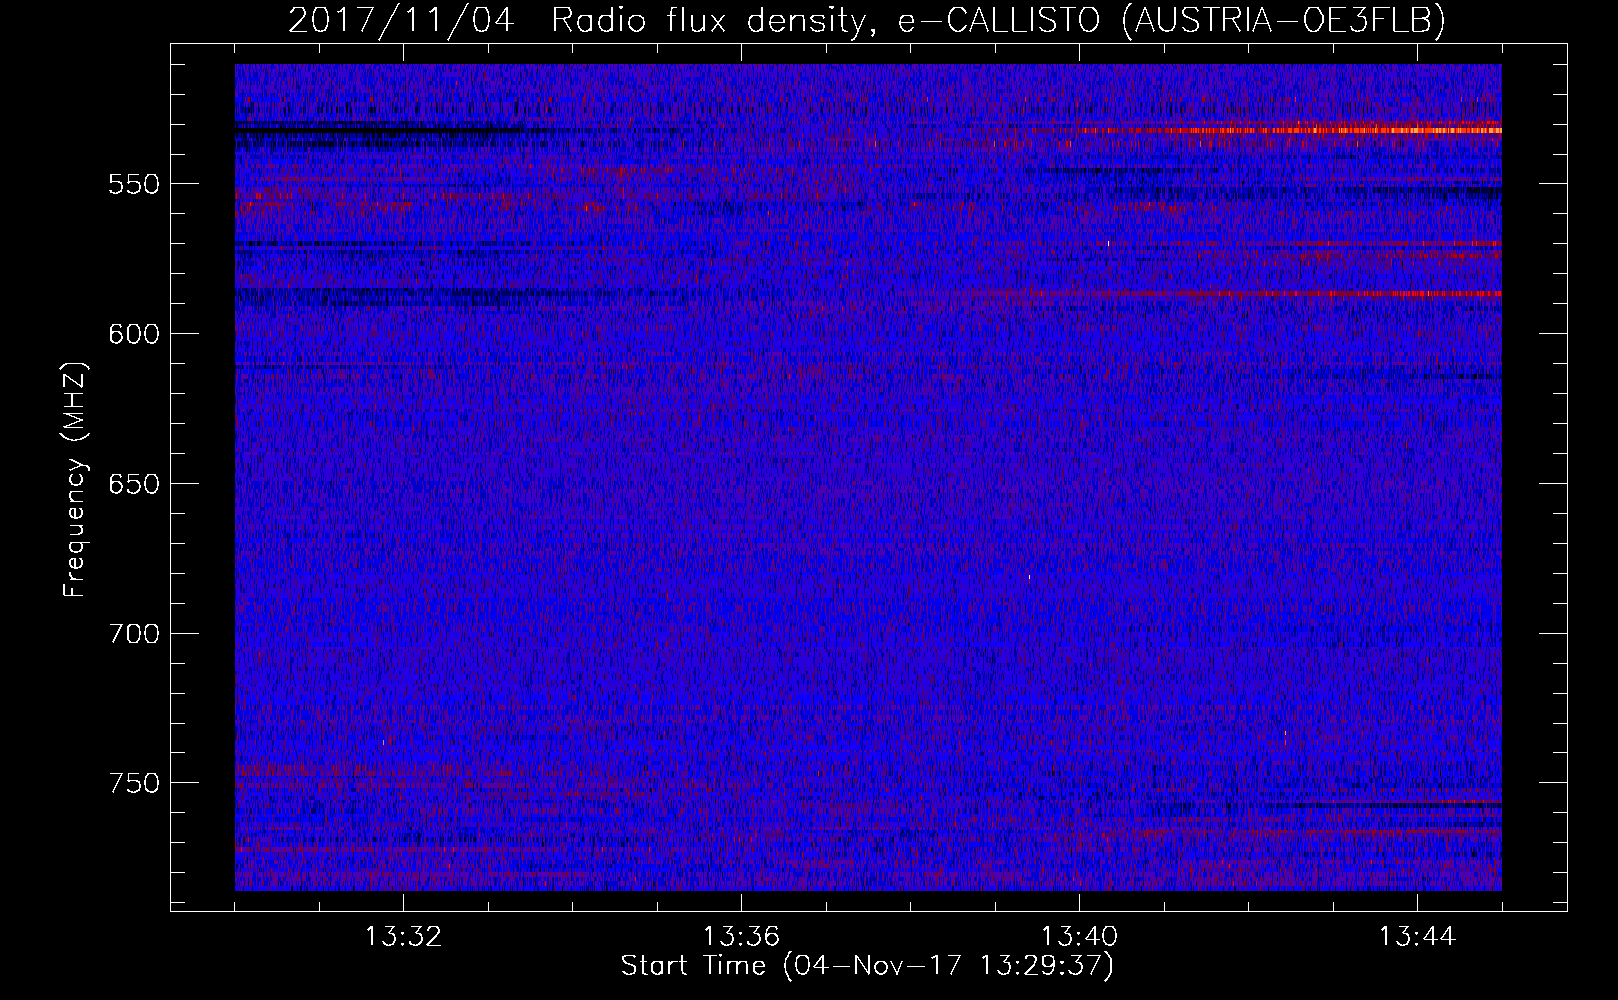Click the '13:32' time tick label

(403, 937)
